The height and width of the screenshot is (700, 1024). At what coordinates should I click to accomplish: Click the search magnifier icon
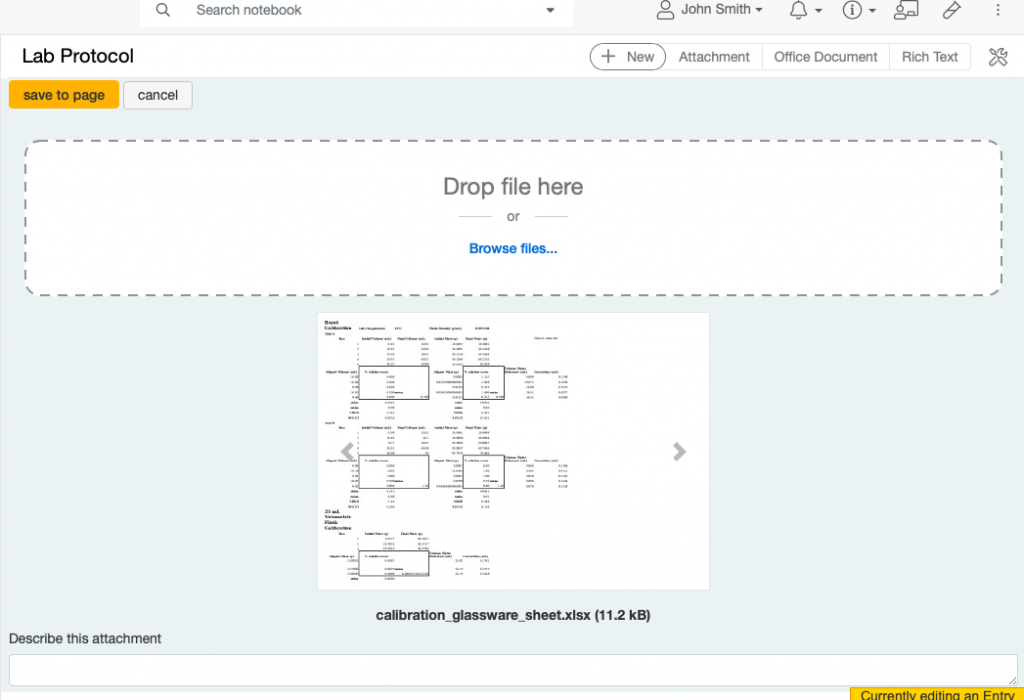(163, 10)
